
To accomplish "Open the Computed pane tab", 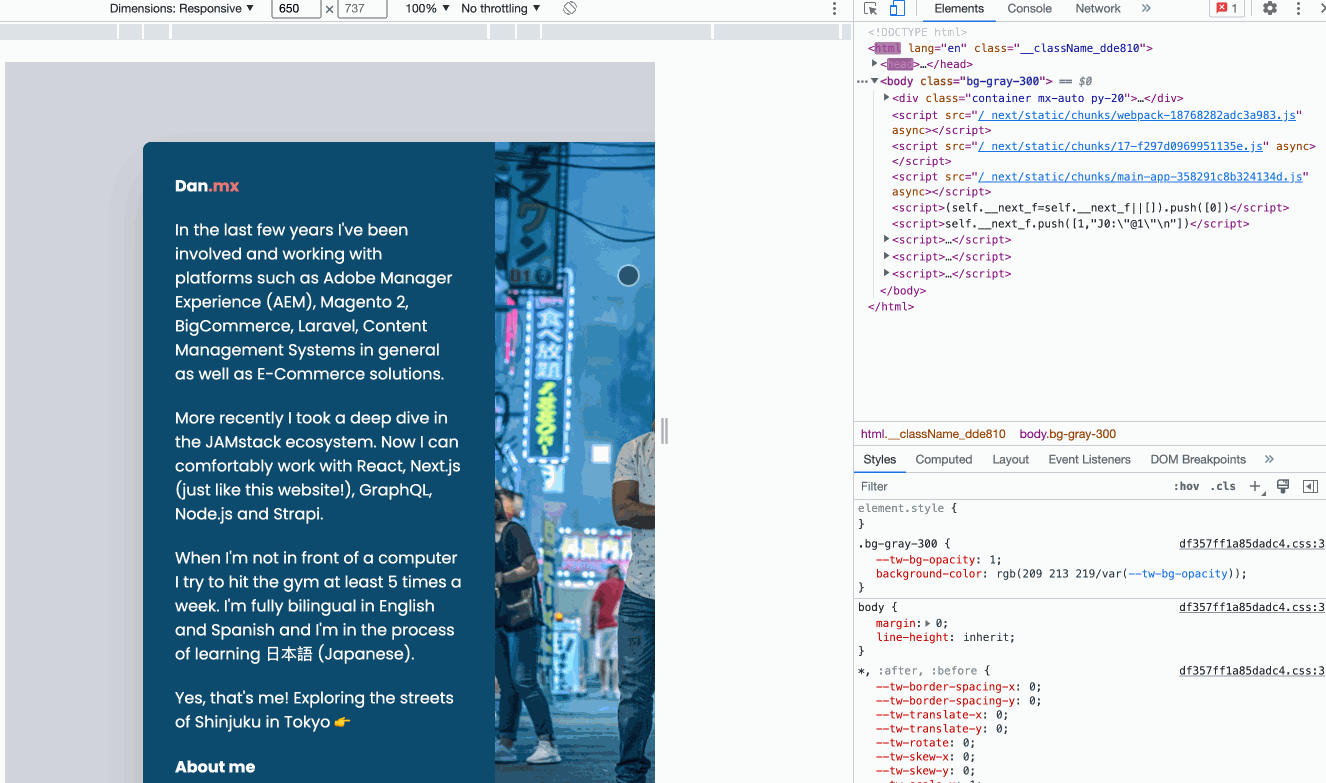I will (943, 459).
